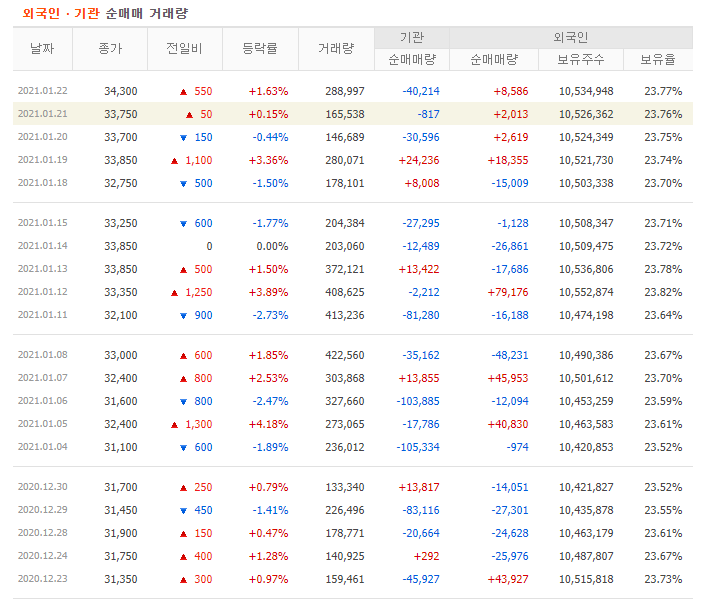Click the volume 372,121
This screenshot has width=701, height=609.
click(345, 269)
